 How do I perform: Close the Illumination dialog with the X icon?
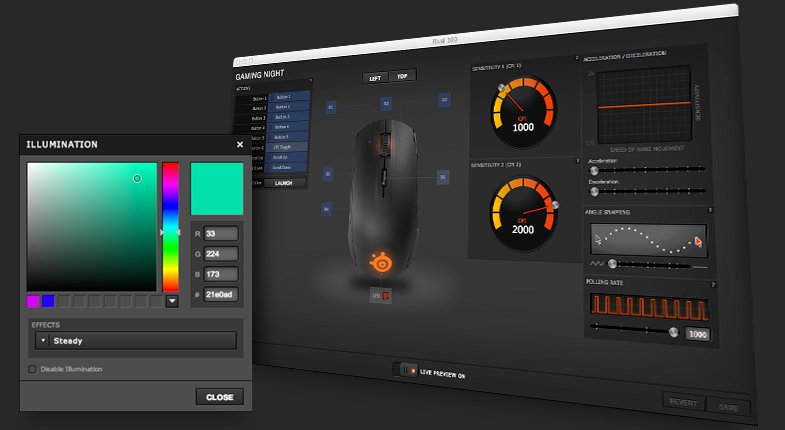(240, 145)
